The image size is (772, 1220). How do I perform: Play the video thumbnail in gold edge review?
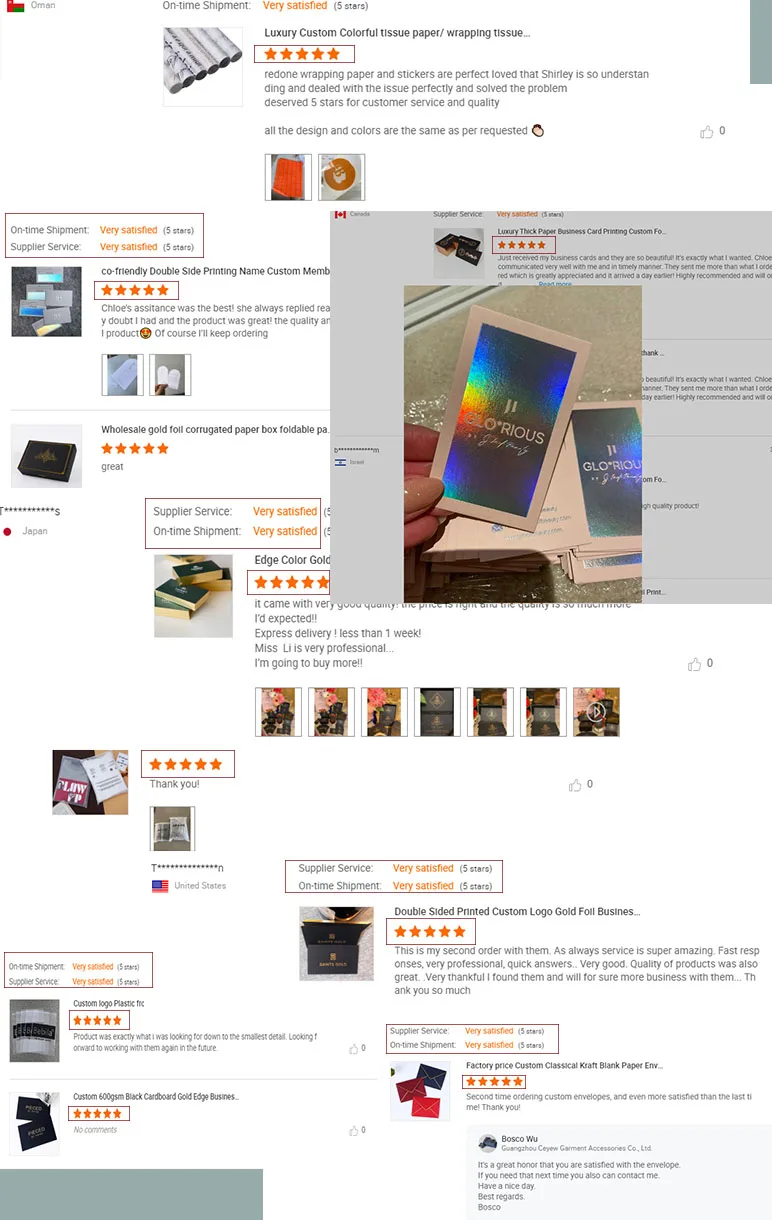coord(596,712)
